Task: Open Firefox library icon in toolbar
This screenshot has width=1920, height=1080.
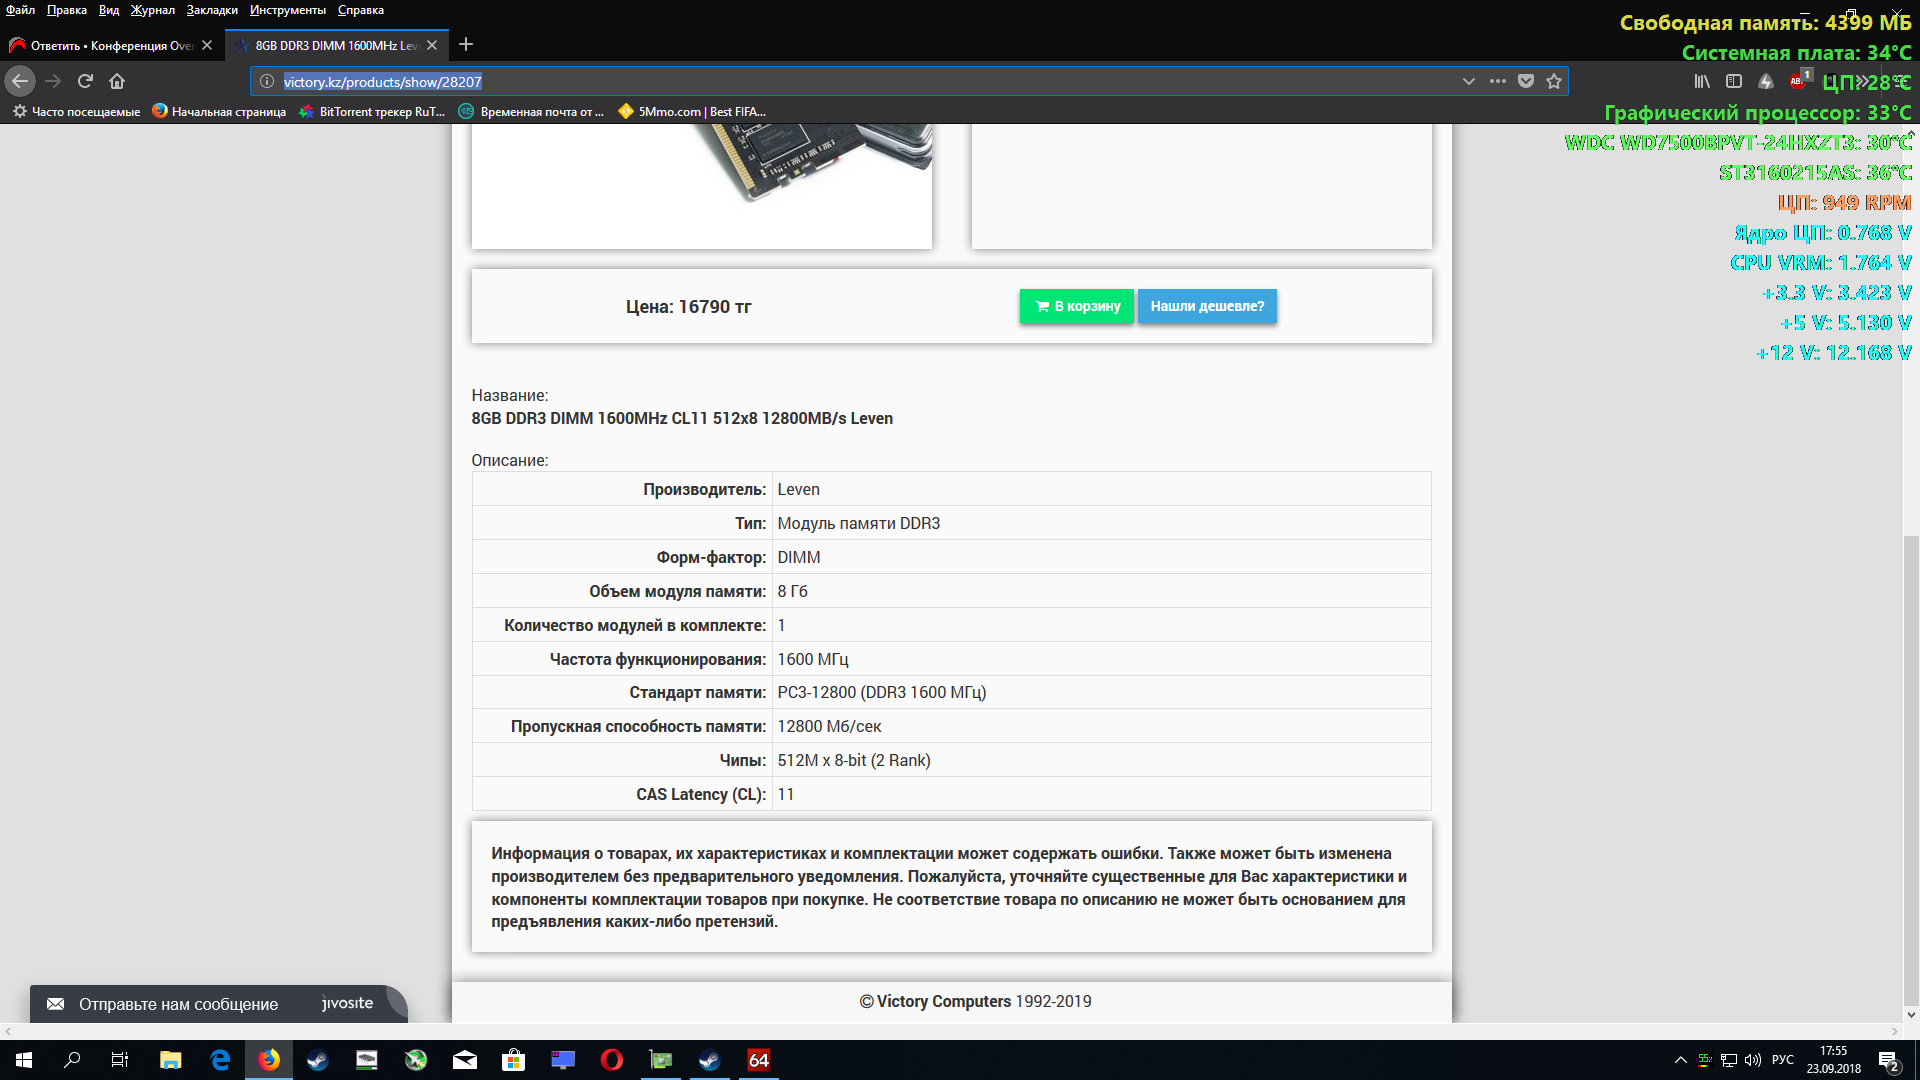Action: point(1702,81)
